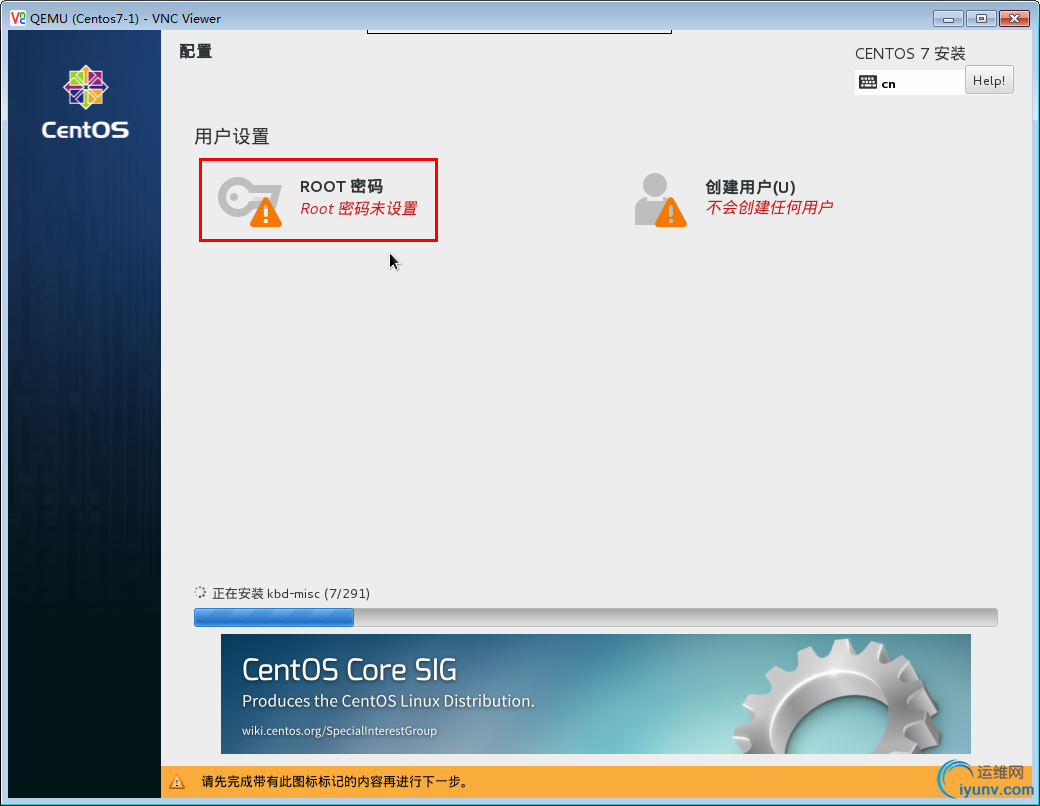Screen dimensions: 1040x806
Task: Click the warning triangle in bottom notice bar
Action: click(x=177, y=781)
